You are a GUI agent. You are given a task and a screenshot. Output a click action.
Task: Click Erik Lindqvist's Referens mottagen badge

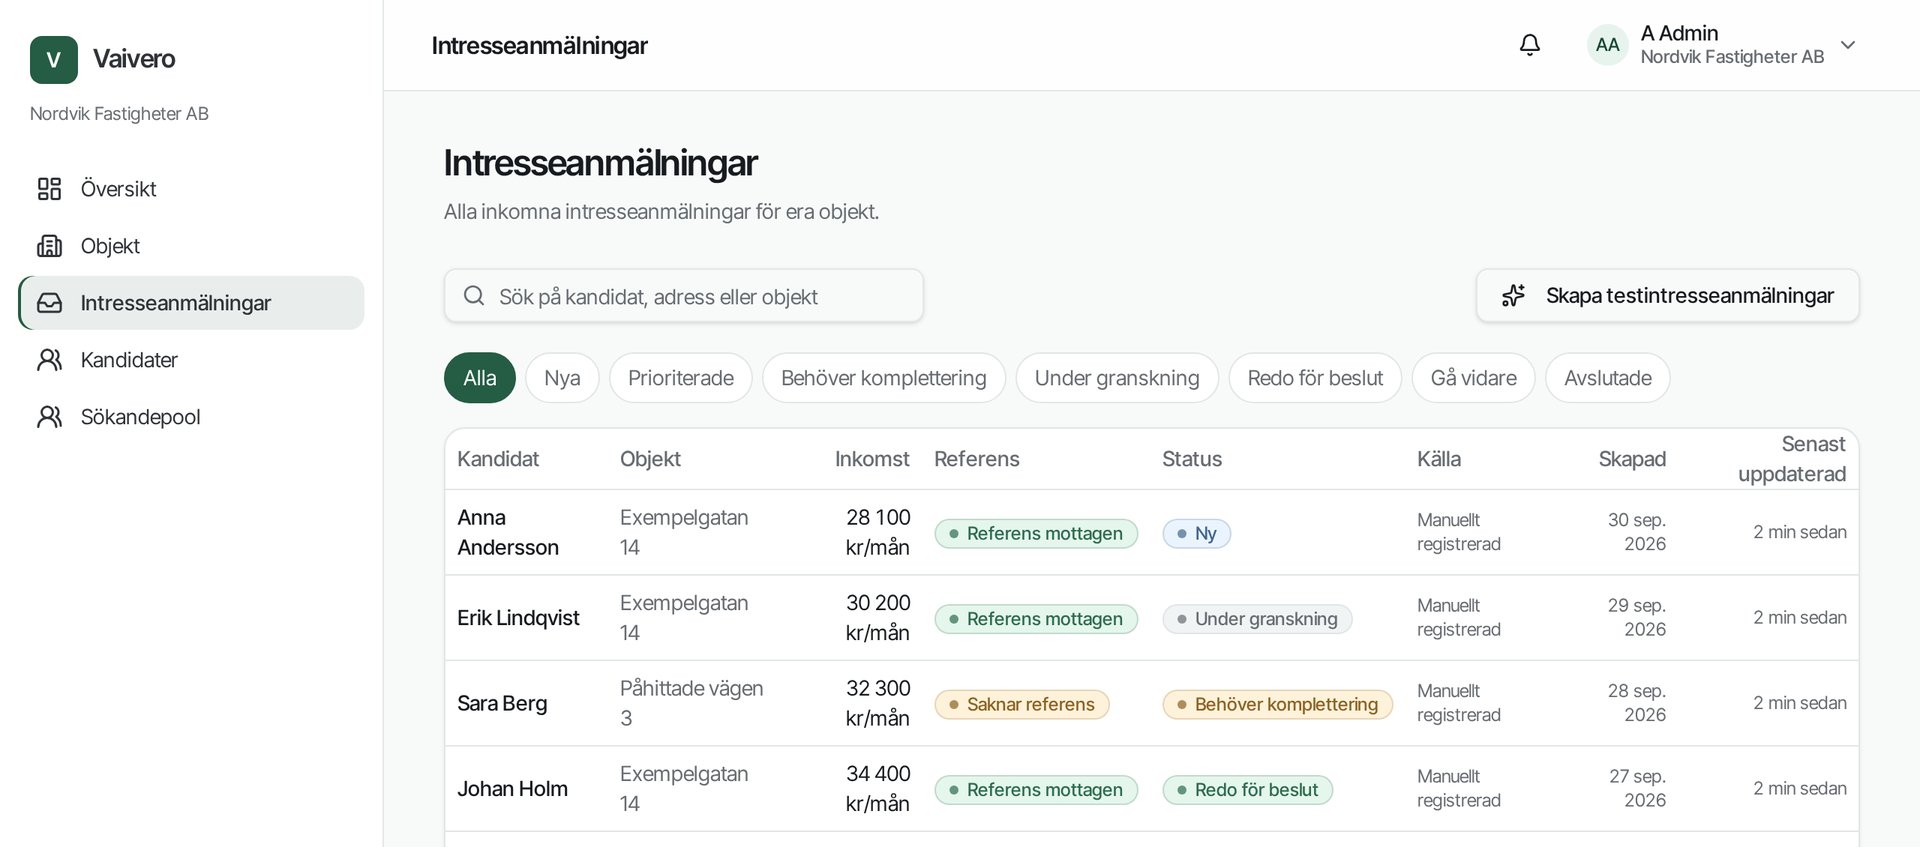1036,619
